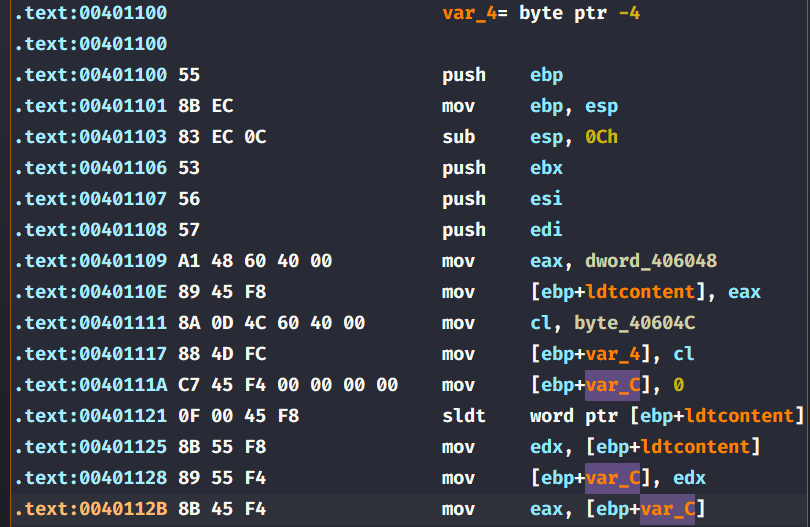810x527 pixels.
Task: Select the sldt instruction mnemonic
Action: tap(463, 416)
